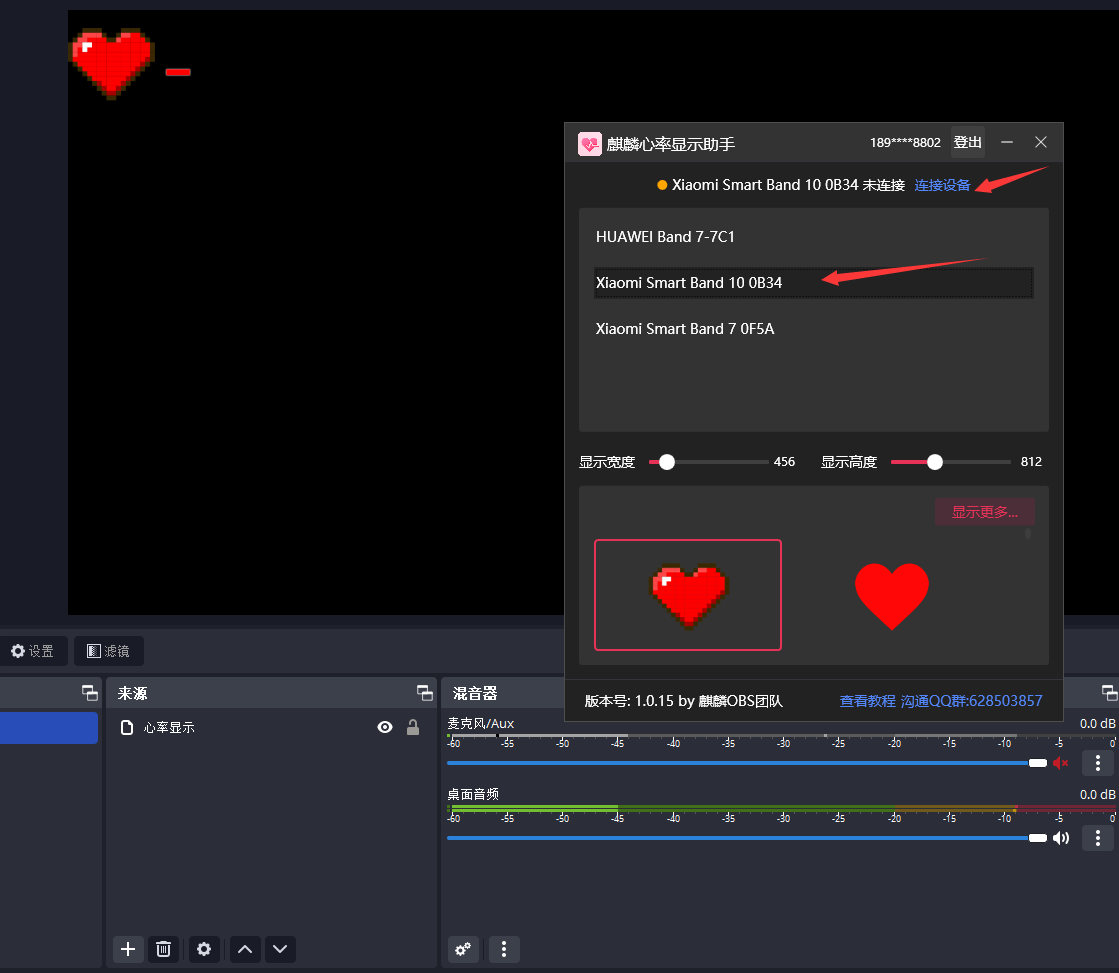Move source up with arrow icon

click(245, 949)
